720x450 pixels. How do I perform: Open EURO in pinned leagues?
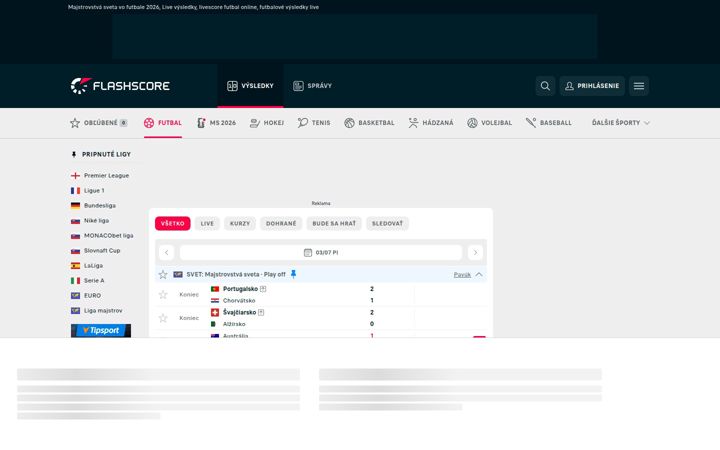click(x=86, y=296)
